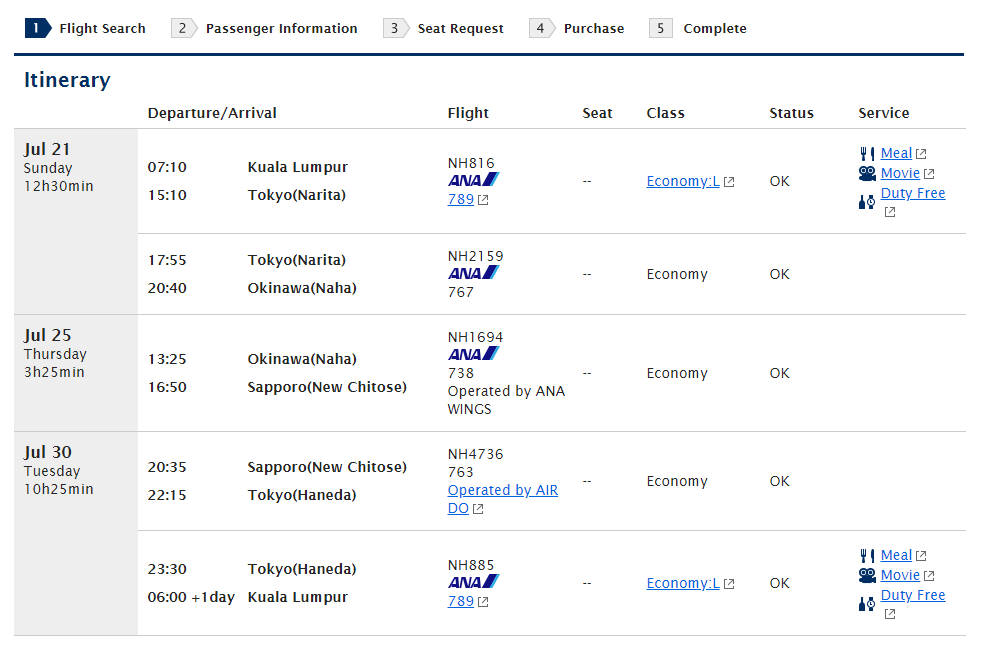
Task: Click the Movie camera icon for NH816
Action: [x=867, y=173]
